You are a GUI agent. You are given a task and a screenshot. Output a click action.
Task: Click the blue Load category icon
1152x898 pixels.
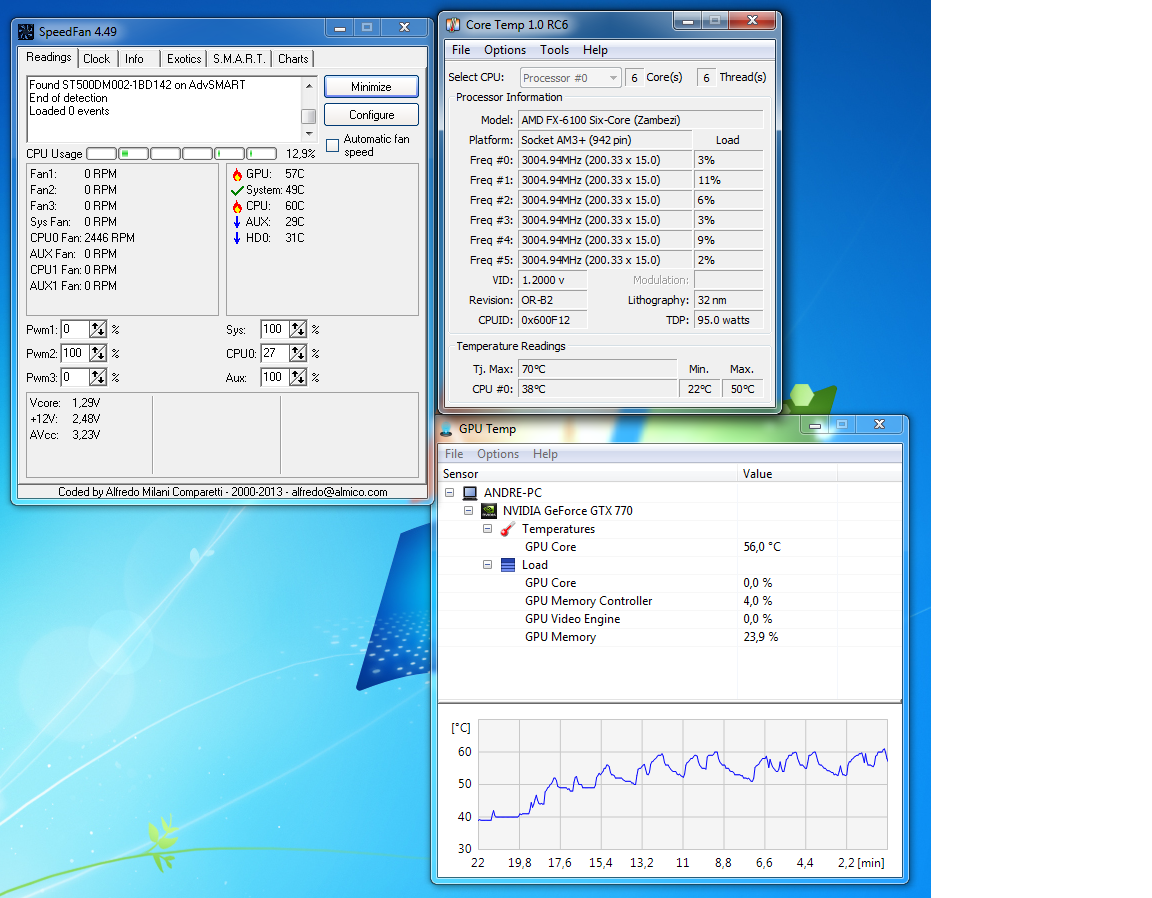(508, 565)
